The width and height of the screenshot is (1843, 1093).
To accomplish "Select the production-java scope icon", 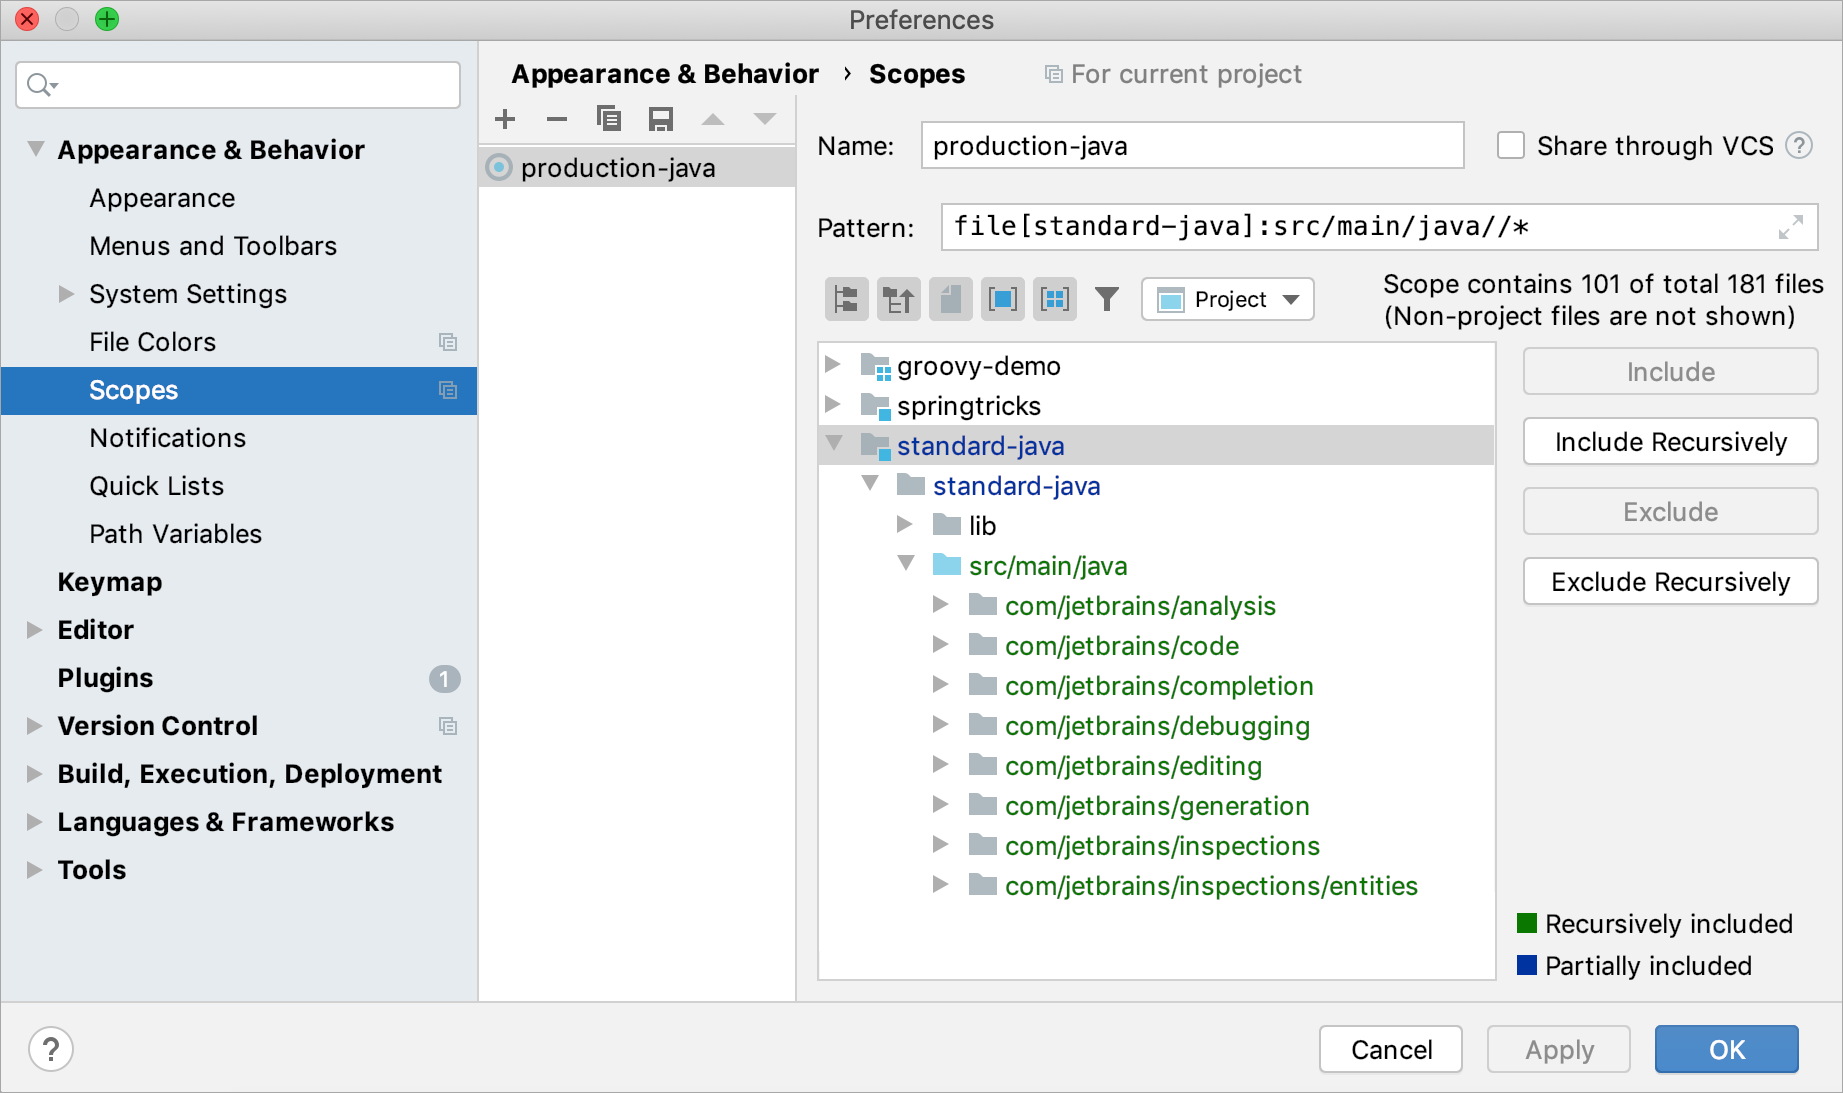I will [x=499, y=167].
